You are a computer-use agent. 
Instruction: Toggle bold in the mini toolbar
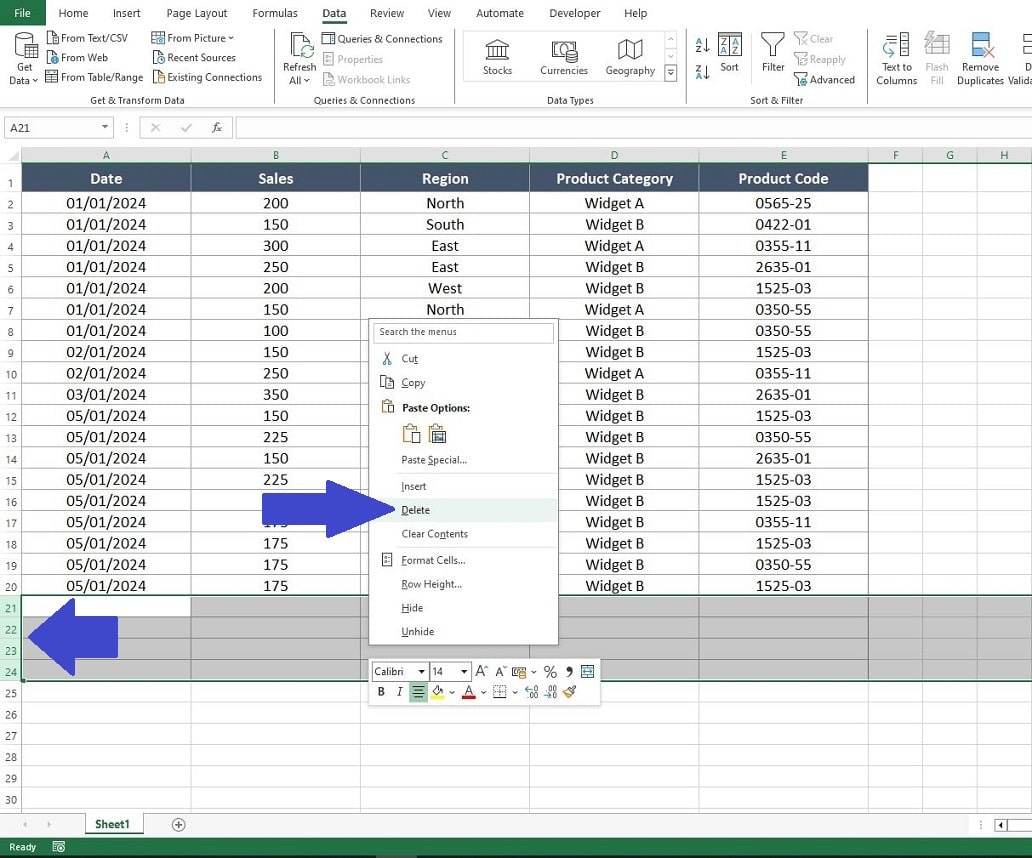pos(380,691)
